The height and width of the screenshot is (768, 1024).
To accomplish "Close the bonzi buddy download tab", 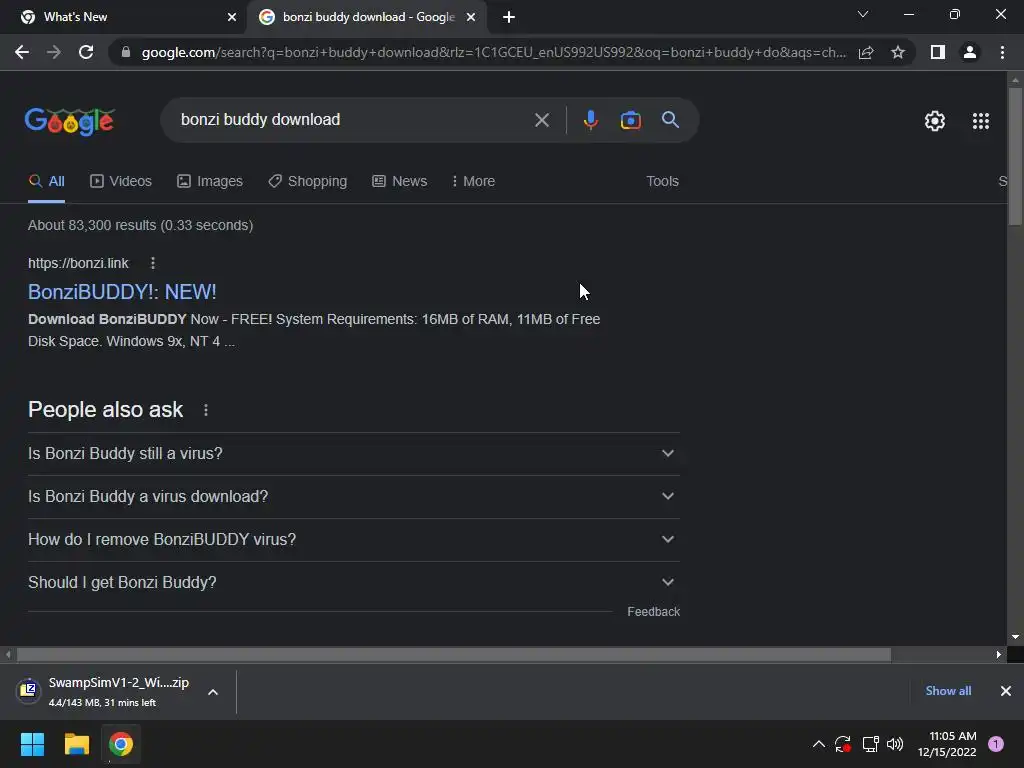I will pyautogui.click(x=471, y=17).
